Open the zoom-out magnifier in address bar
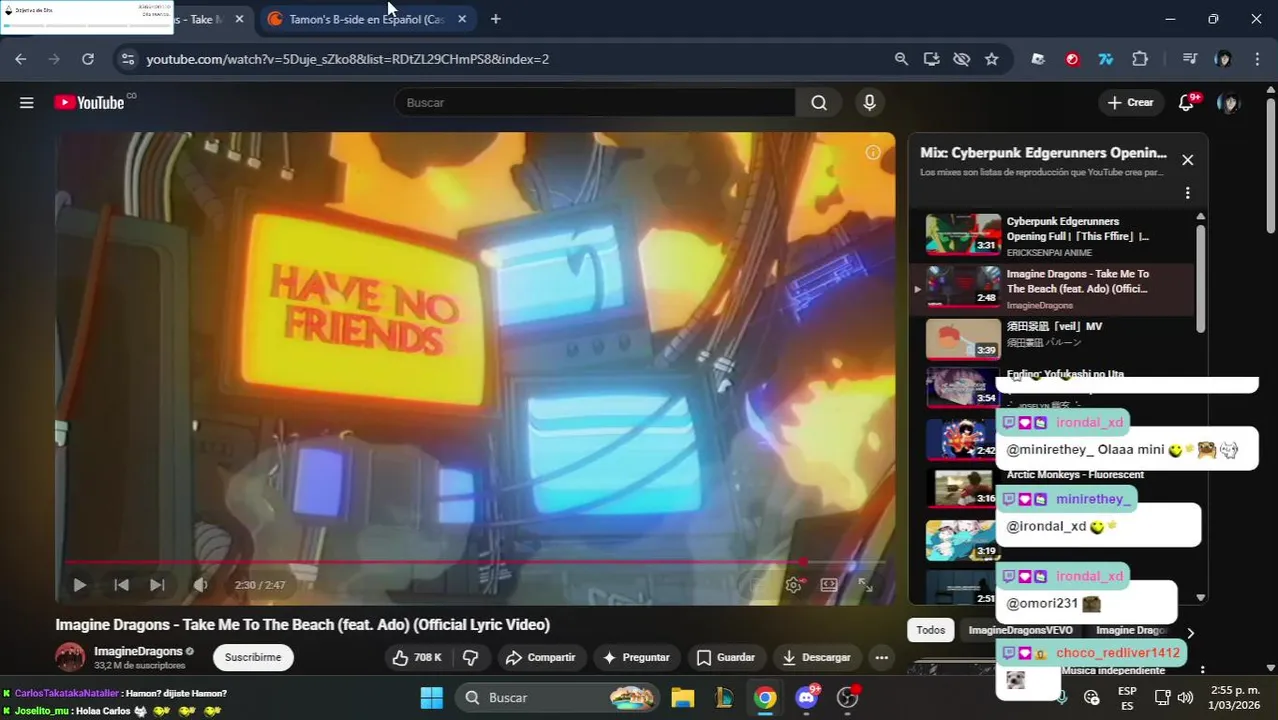 pyautogui.click(x=901, y=59)
